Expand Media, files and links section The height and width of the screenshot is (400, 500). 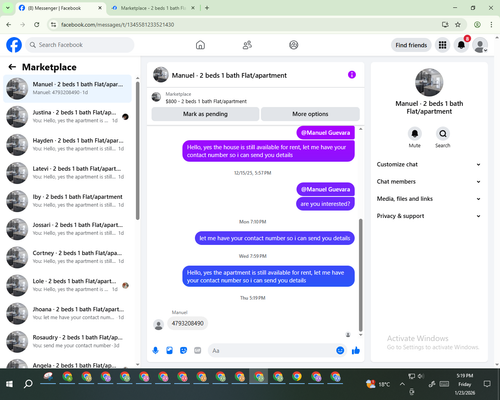[429, 199]
